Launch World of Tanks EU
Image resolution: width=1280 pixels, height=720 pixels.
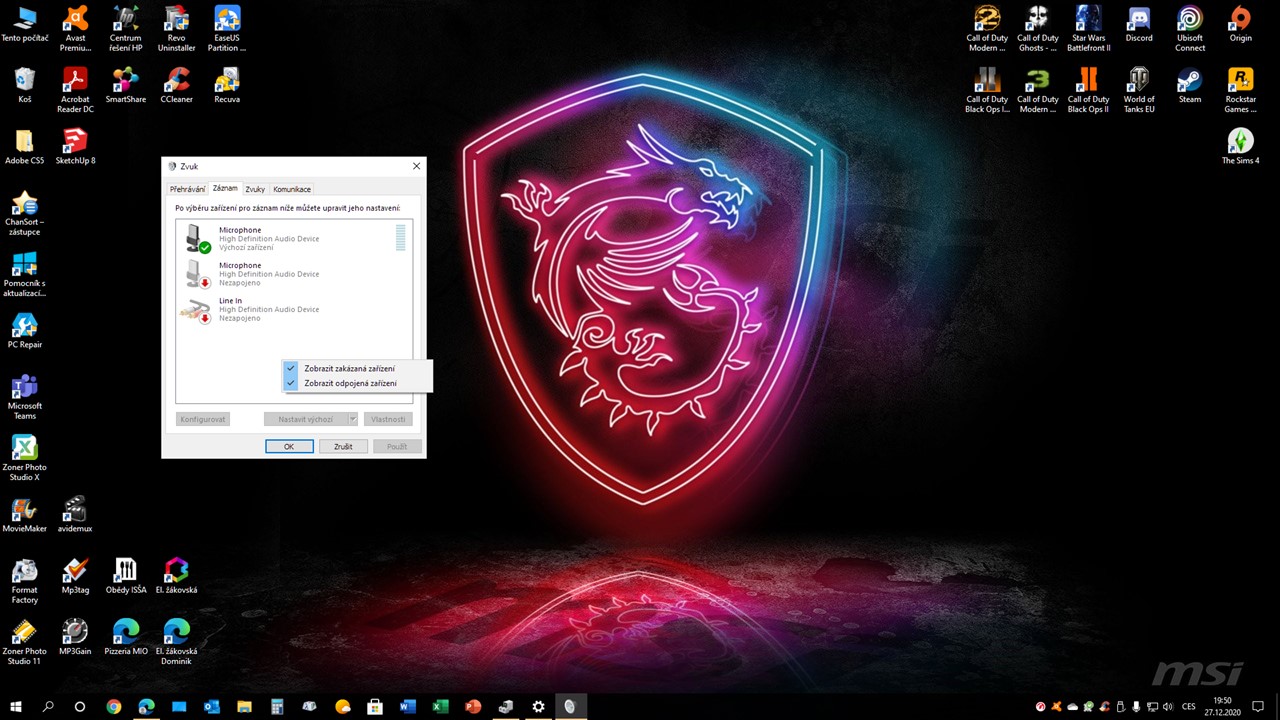(x=1139, y=89)
